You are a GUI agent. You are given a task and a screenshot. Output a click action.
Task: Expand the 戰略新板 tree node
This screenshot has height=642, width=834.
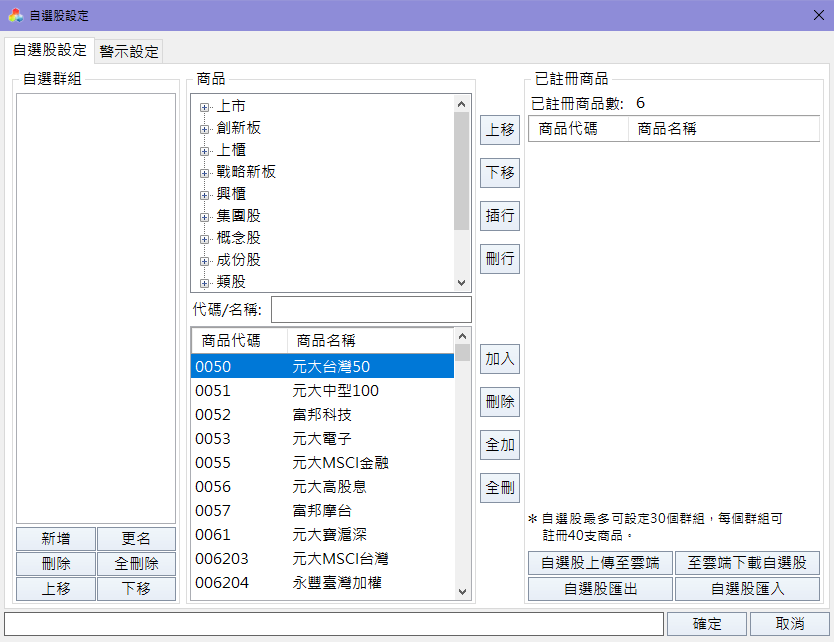(204, 173)
